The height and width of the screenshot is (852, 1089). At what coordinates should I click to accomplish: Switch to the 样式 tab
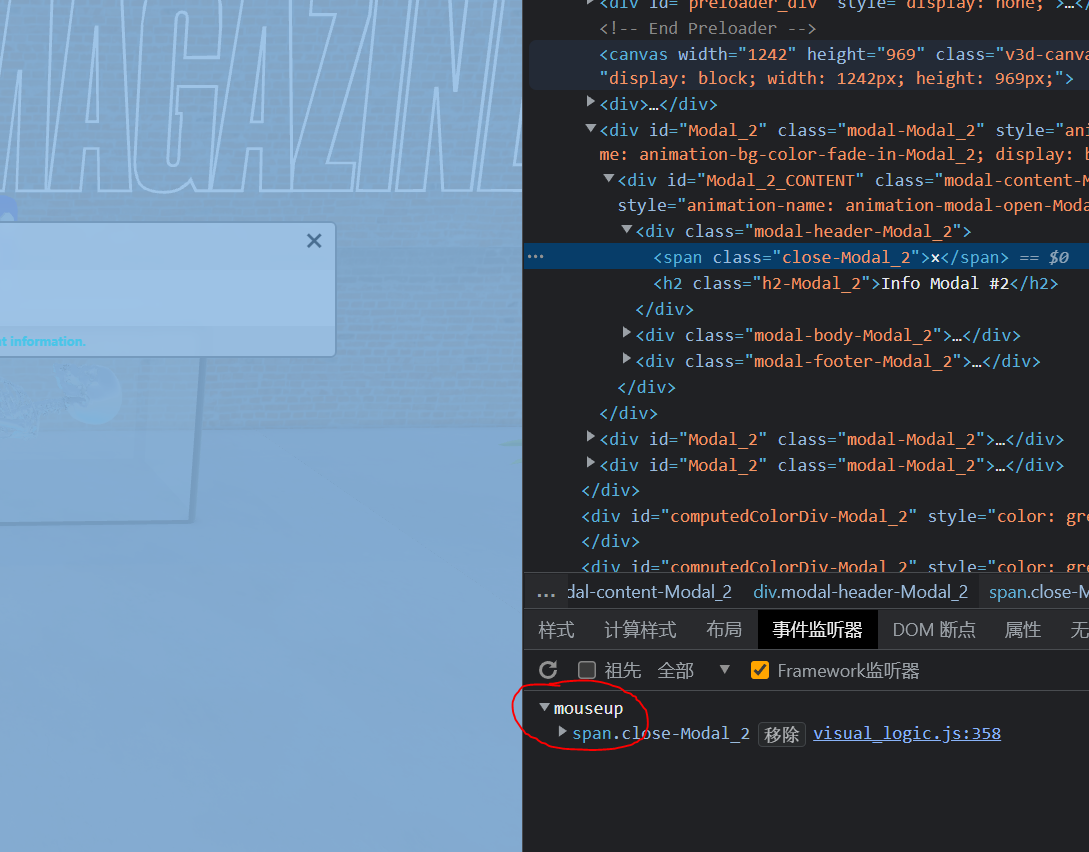coord(556,630)
